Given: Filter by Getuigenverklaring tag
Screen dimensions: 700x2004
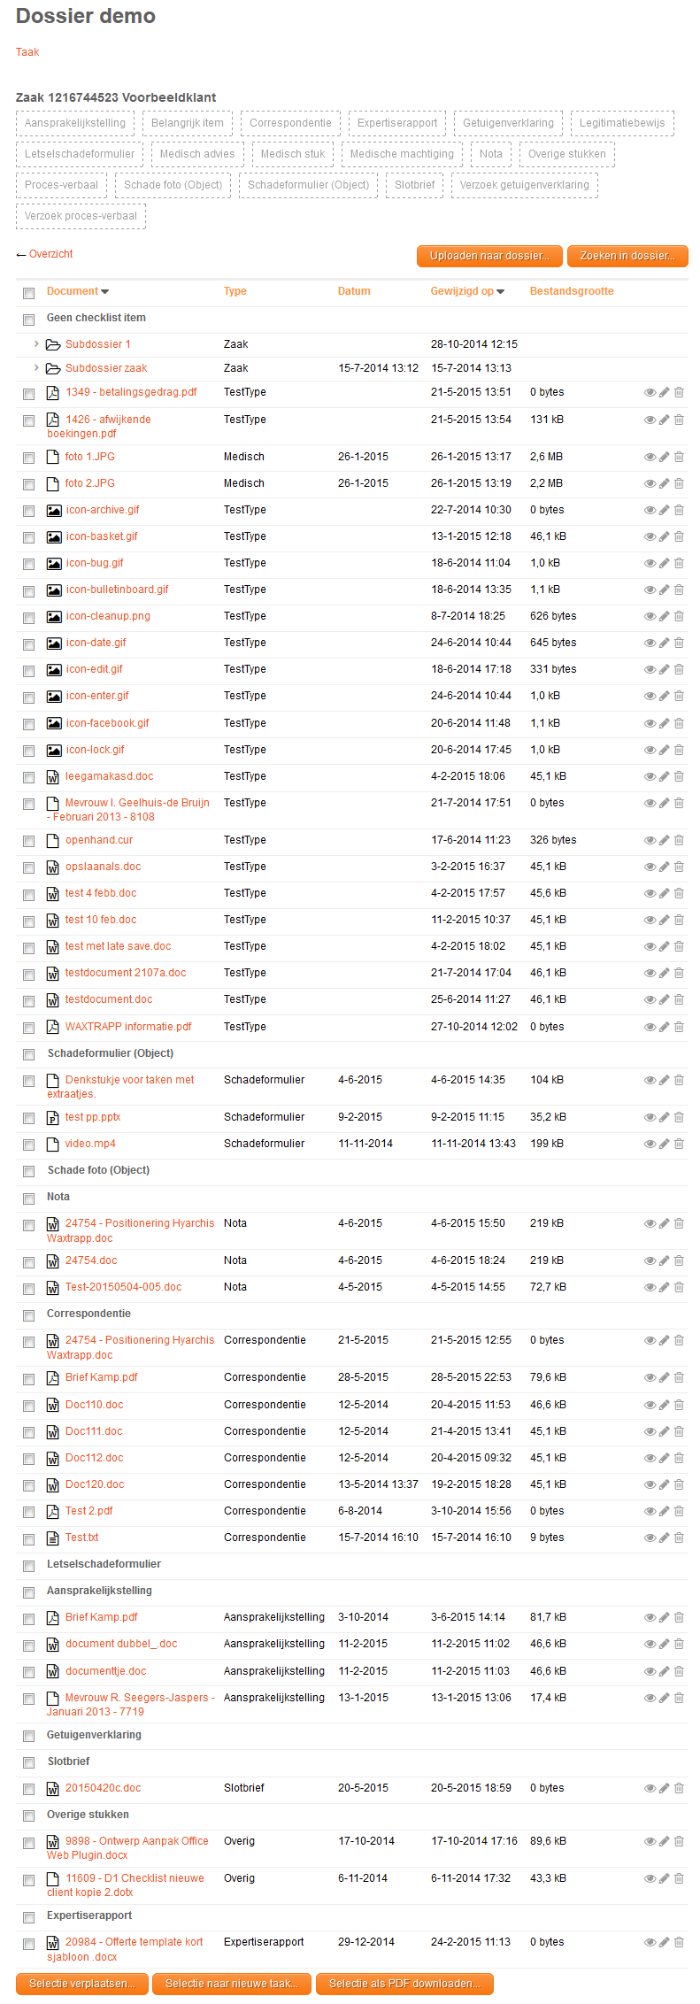Looking at the screenshot, I should pos(508,123).
